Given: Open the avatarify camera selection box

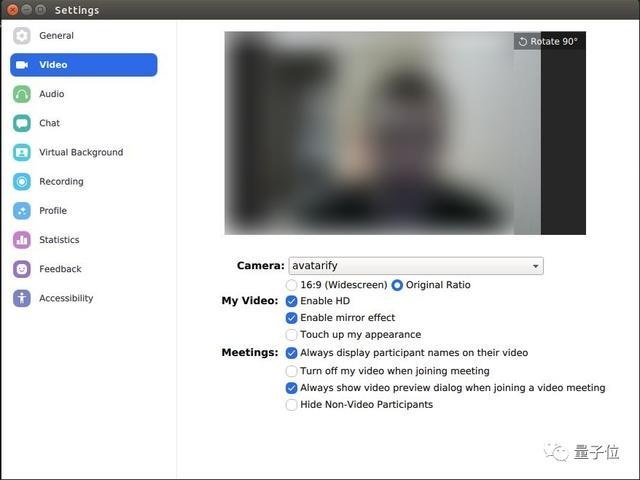Looking at the screenshot, I should [416, 266].
